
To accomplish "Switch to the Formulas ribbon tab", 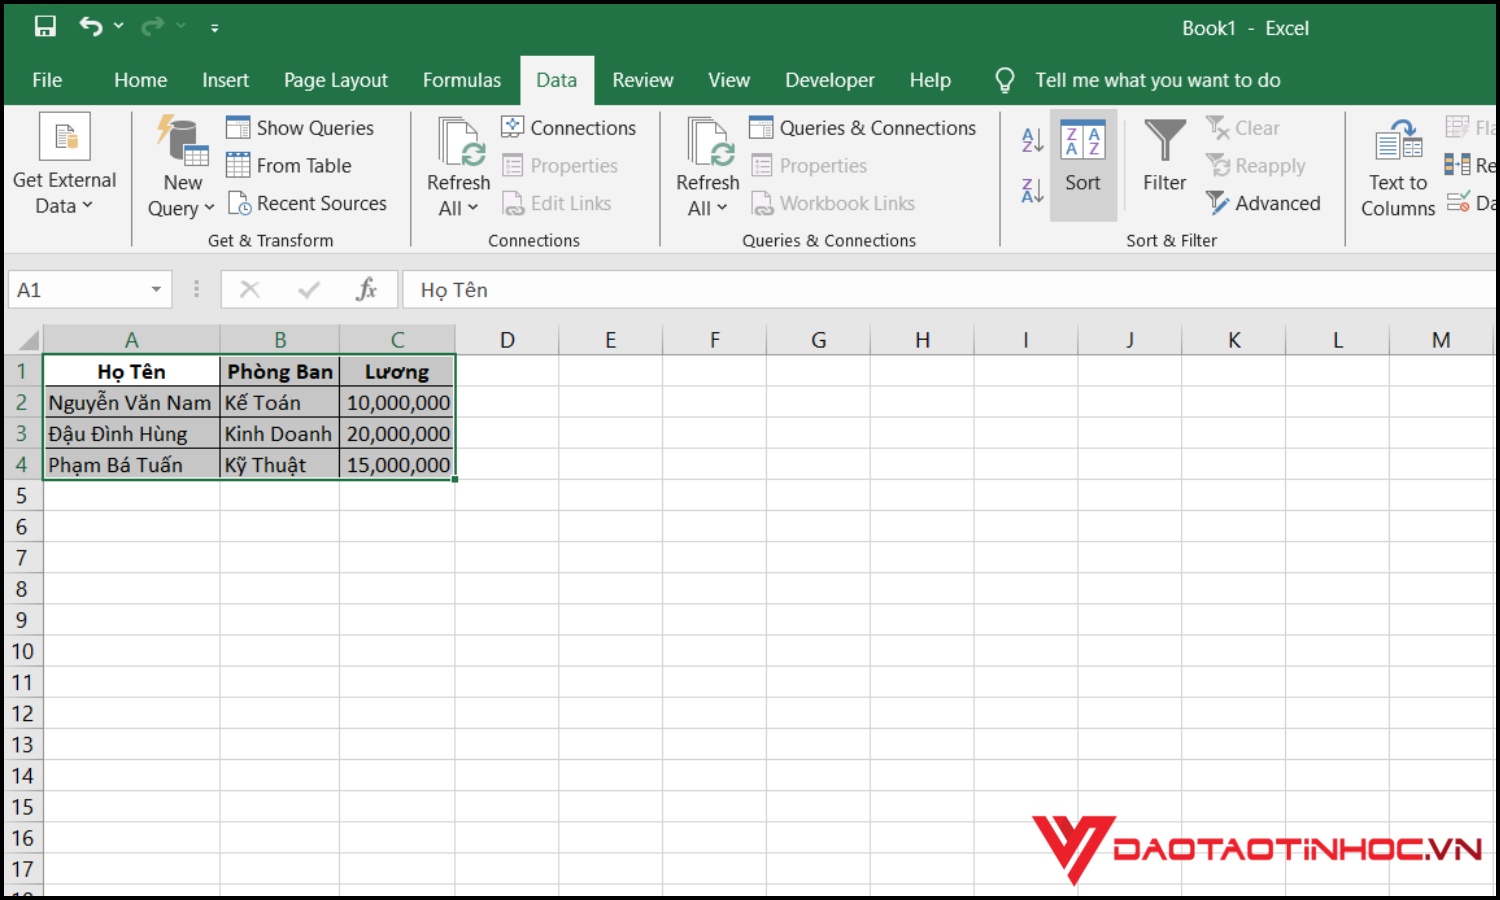I will [461, 80].
